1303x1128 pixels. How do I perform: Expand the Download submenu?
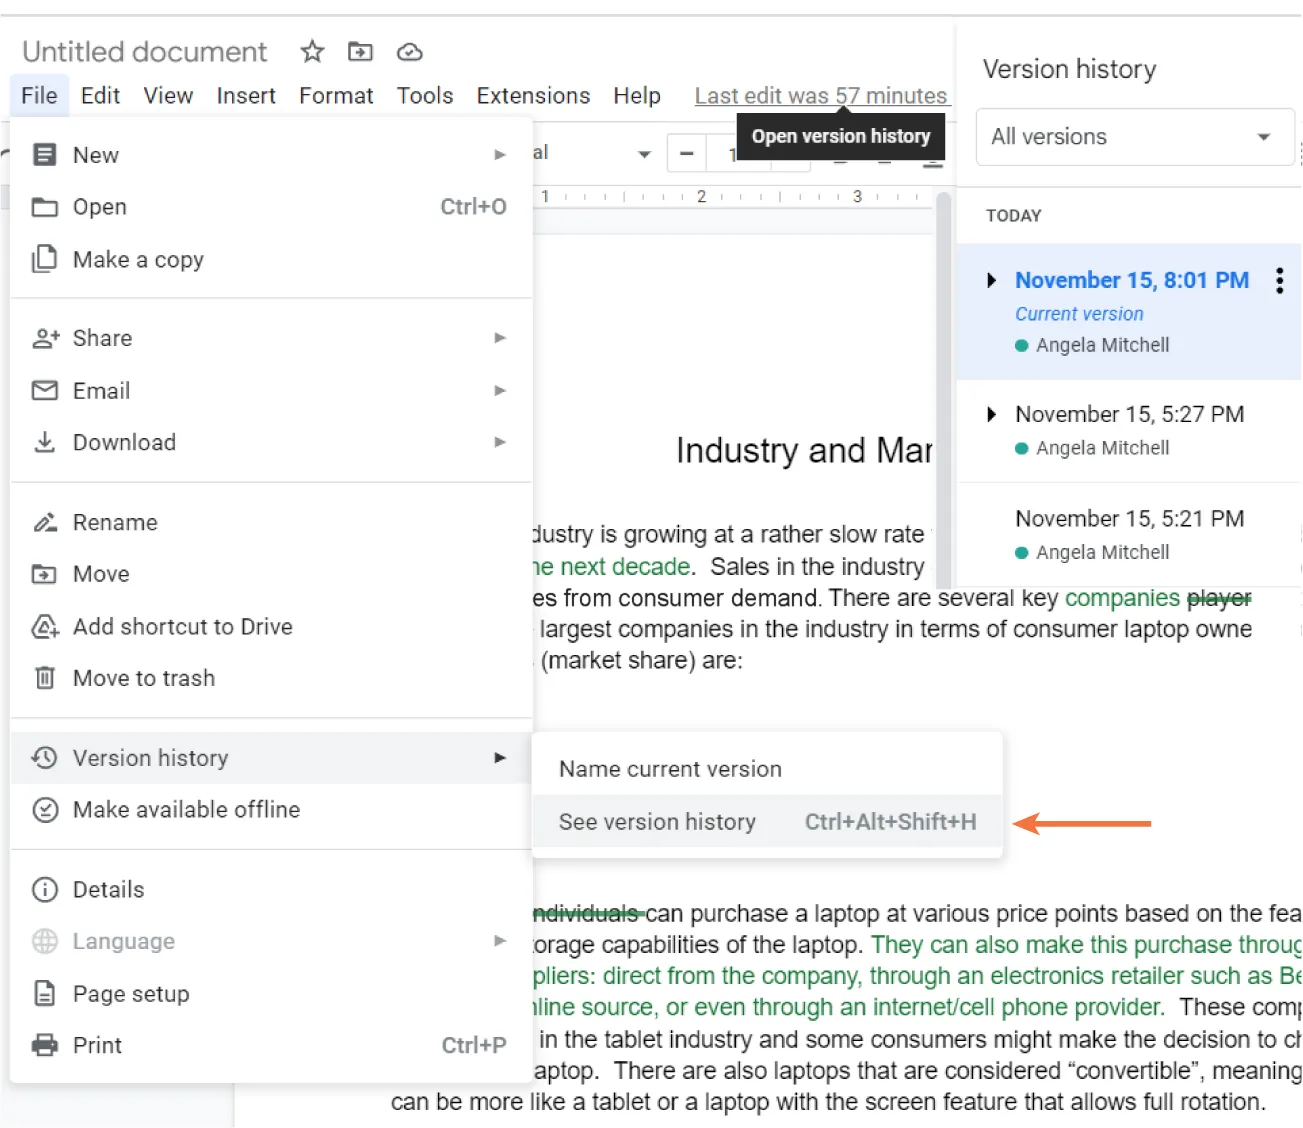124,442
